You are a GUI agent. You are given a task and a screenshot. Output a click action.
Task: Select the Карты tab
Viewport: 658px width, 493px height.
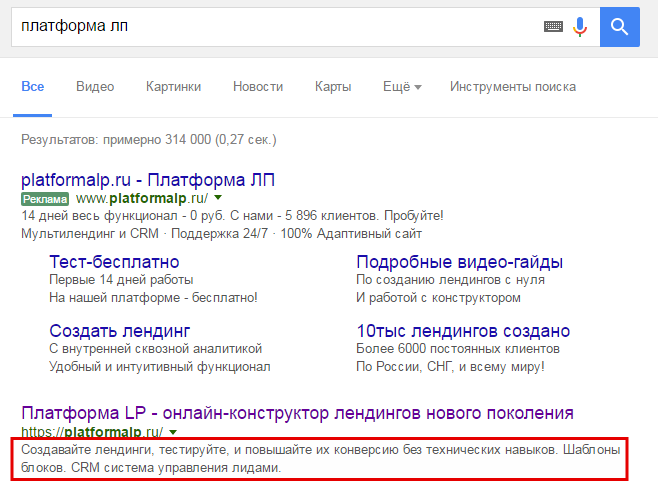pyautogui.click(x=332, y=87)
